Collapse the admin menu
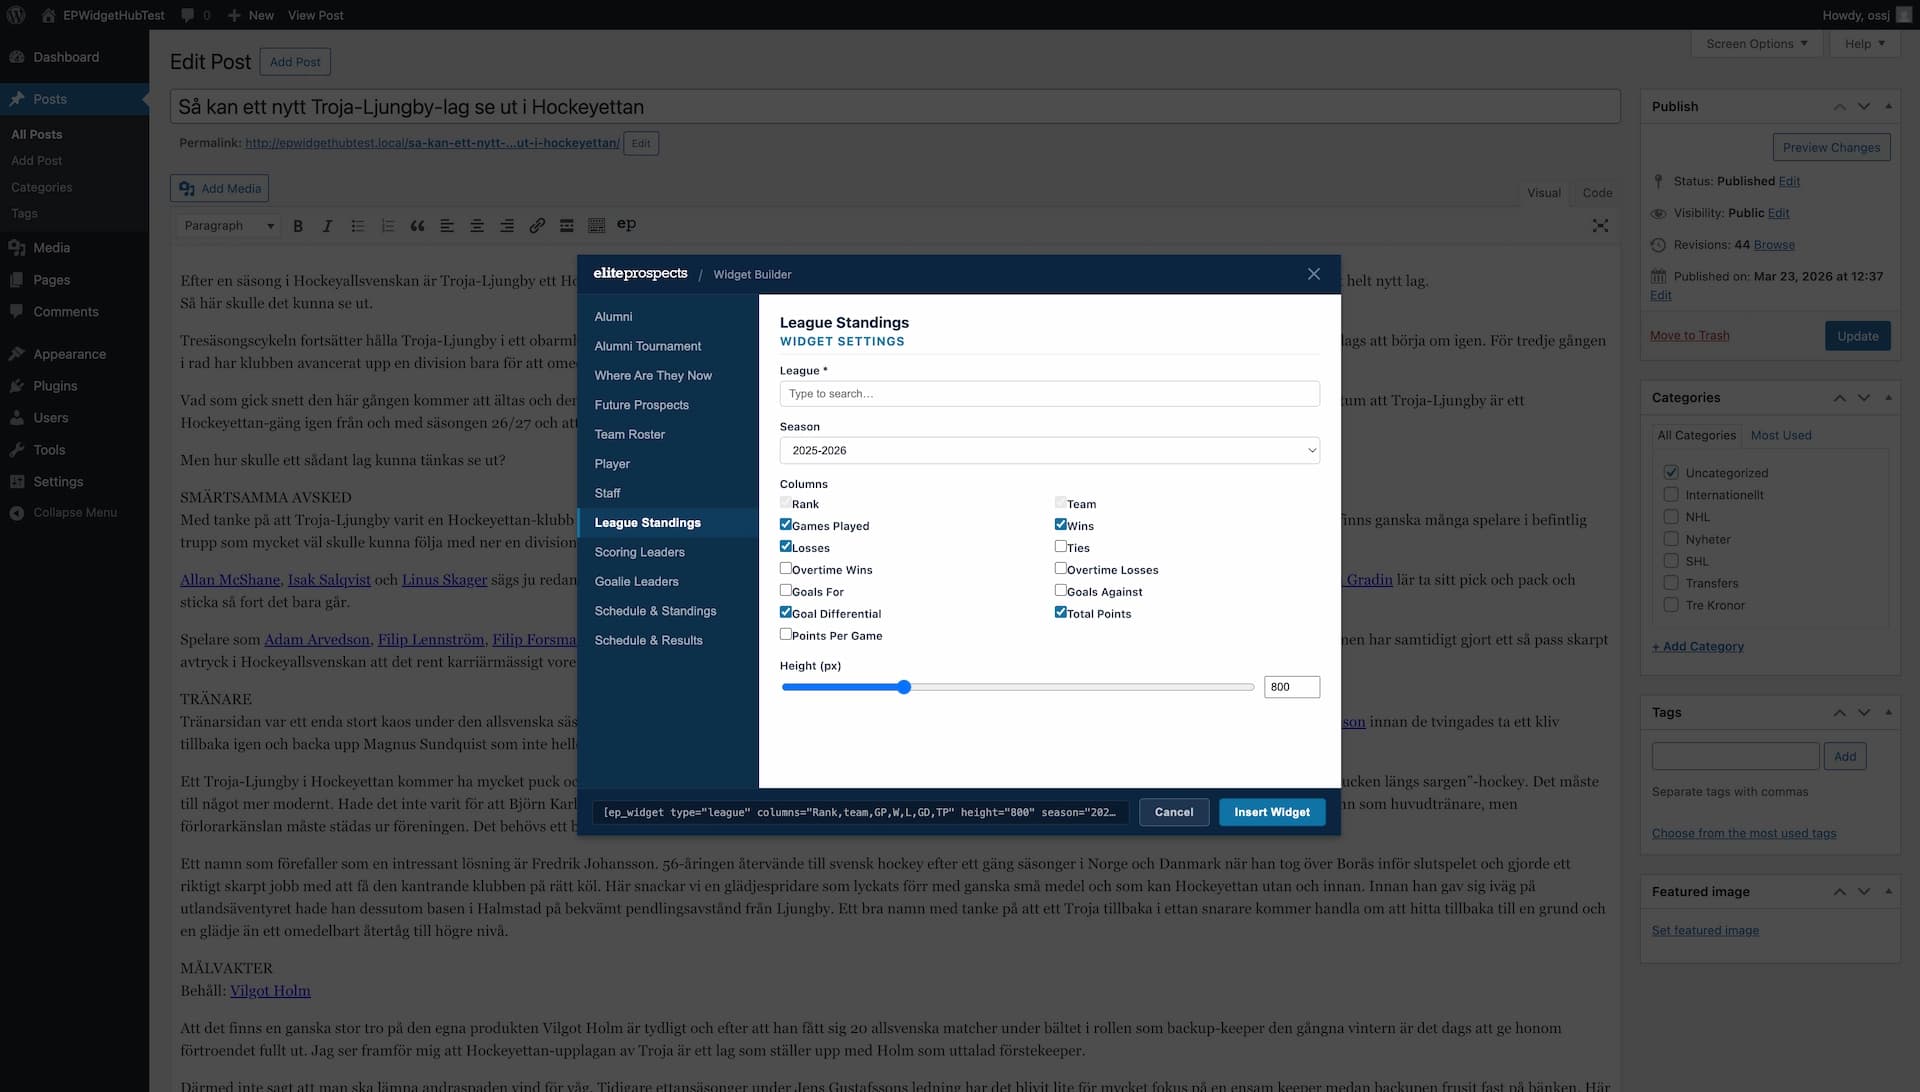This screenshot has width=1920, height=1092. [75, 512]
